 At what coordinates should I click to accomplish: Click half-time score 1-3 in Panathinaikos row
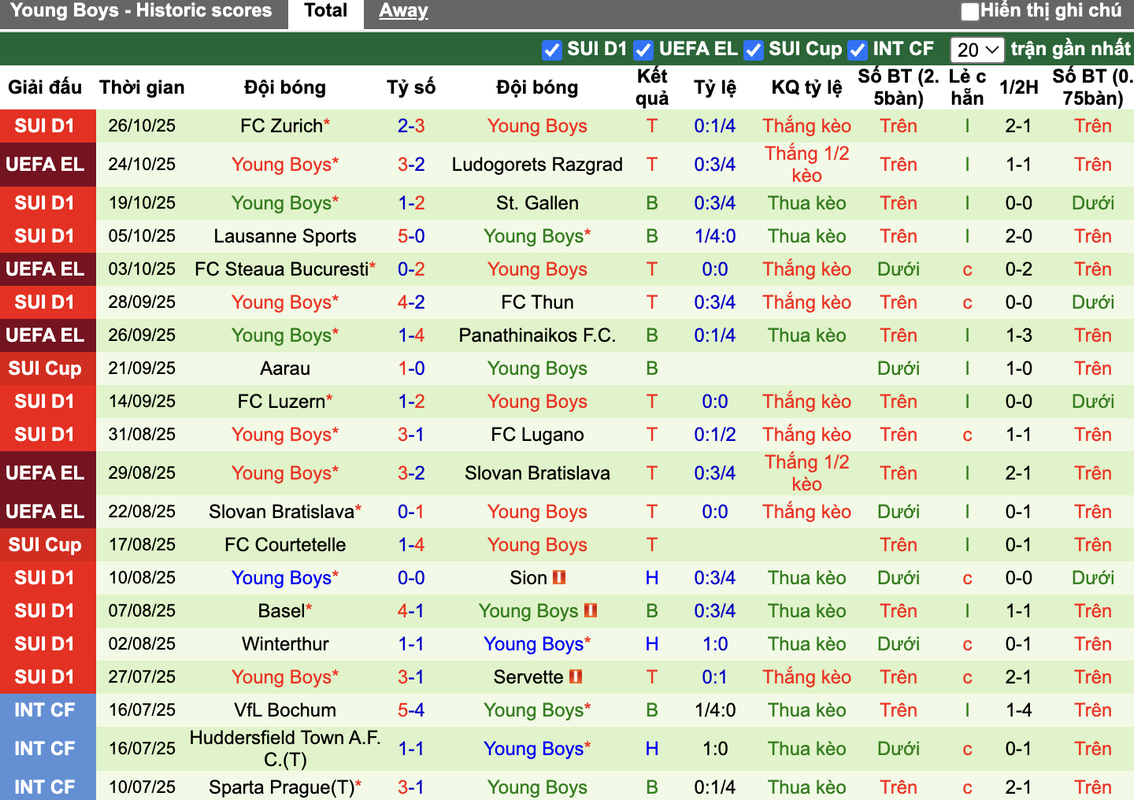1018,335
